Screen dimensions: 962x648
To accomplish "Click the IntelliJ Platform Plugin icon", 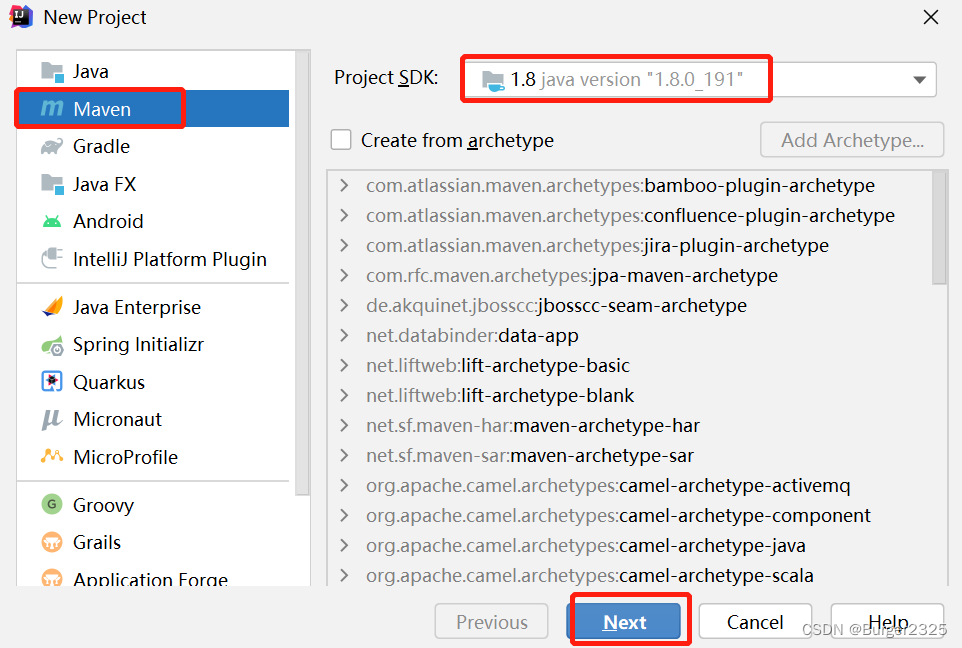I will [52, 258].
